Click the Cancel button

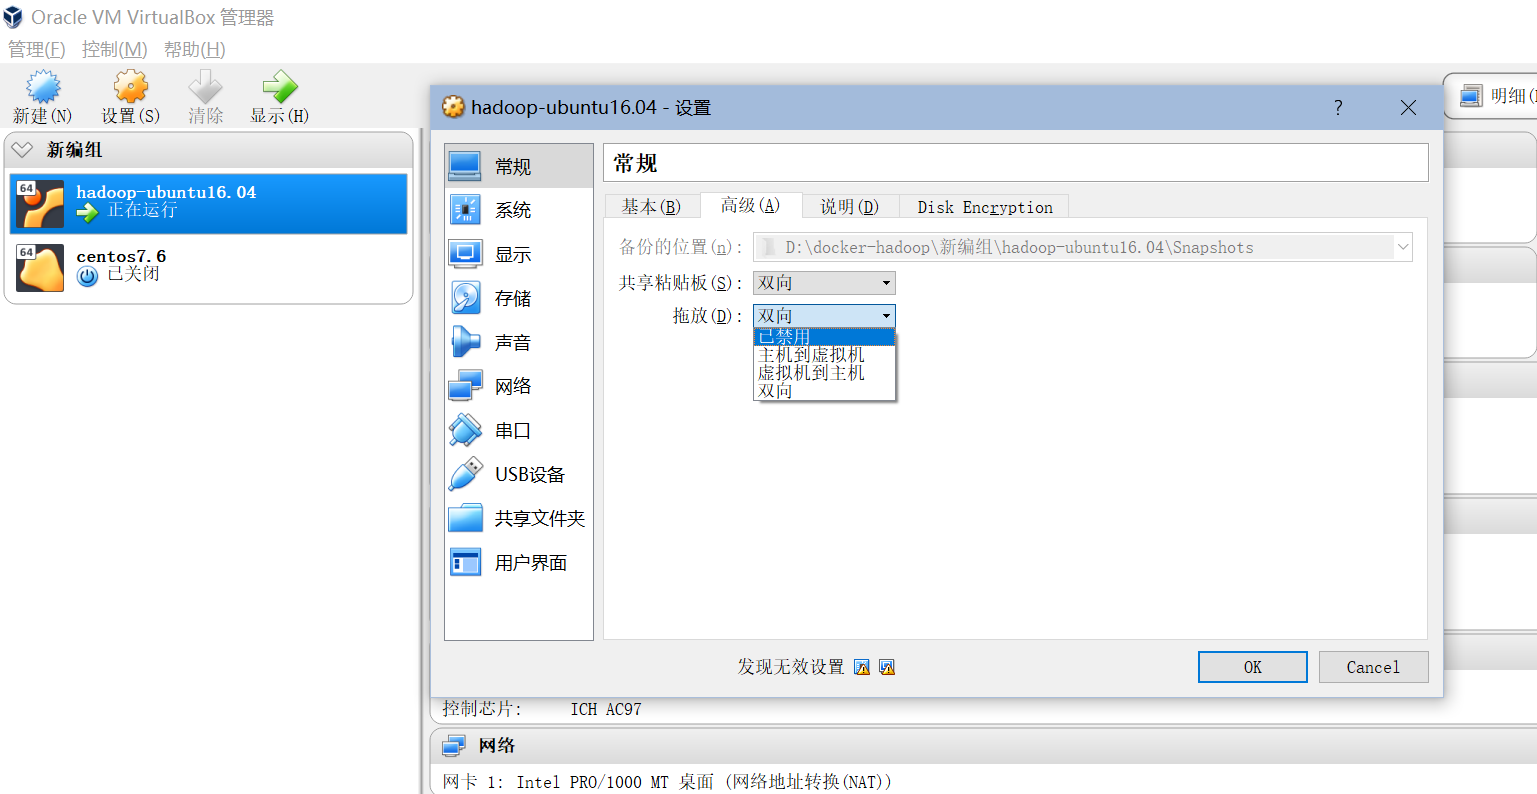coord(1373,667)
